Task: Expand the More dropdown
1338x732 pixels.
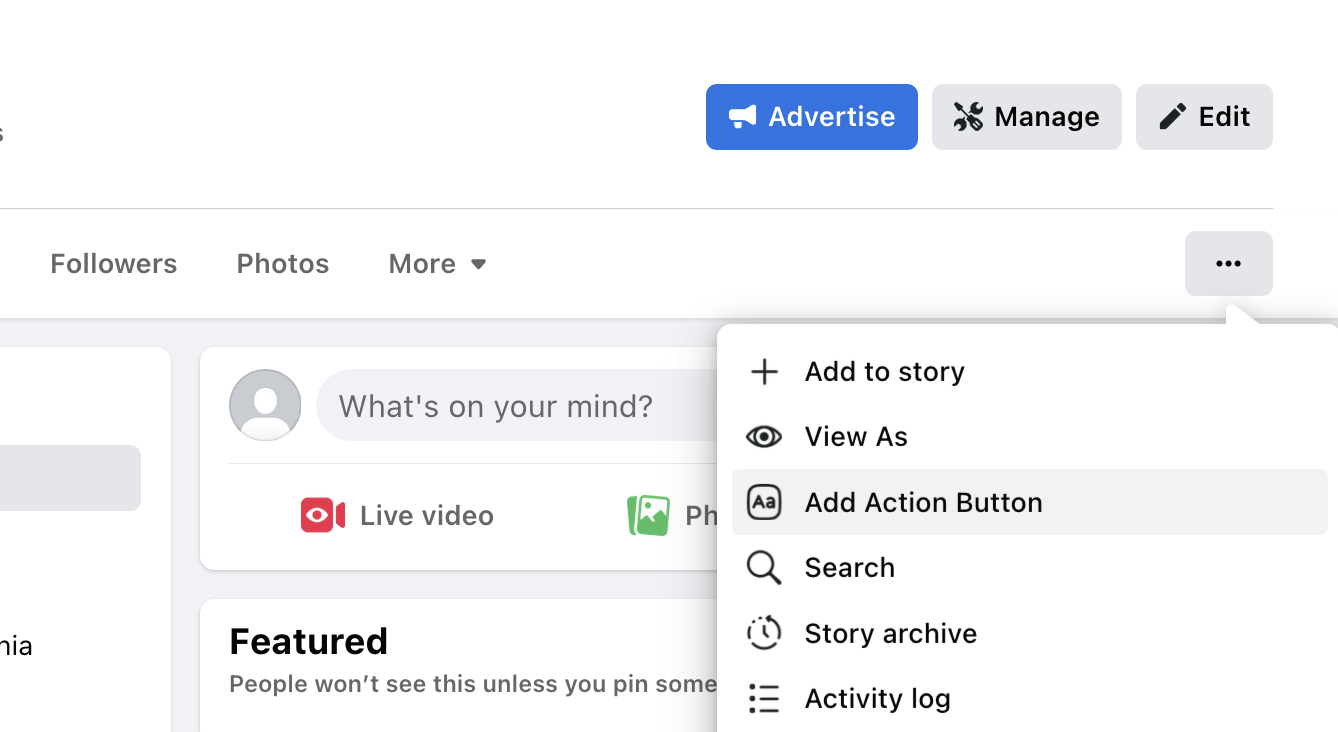Action: click(x=437, y=263)
